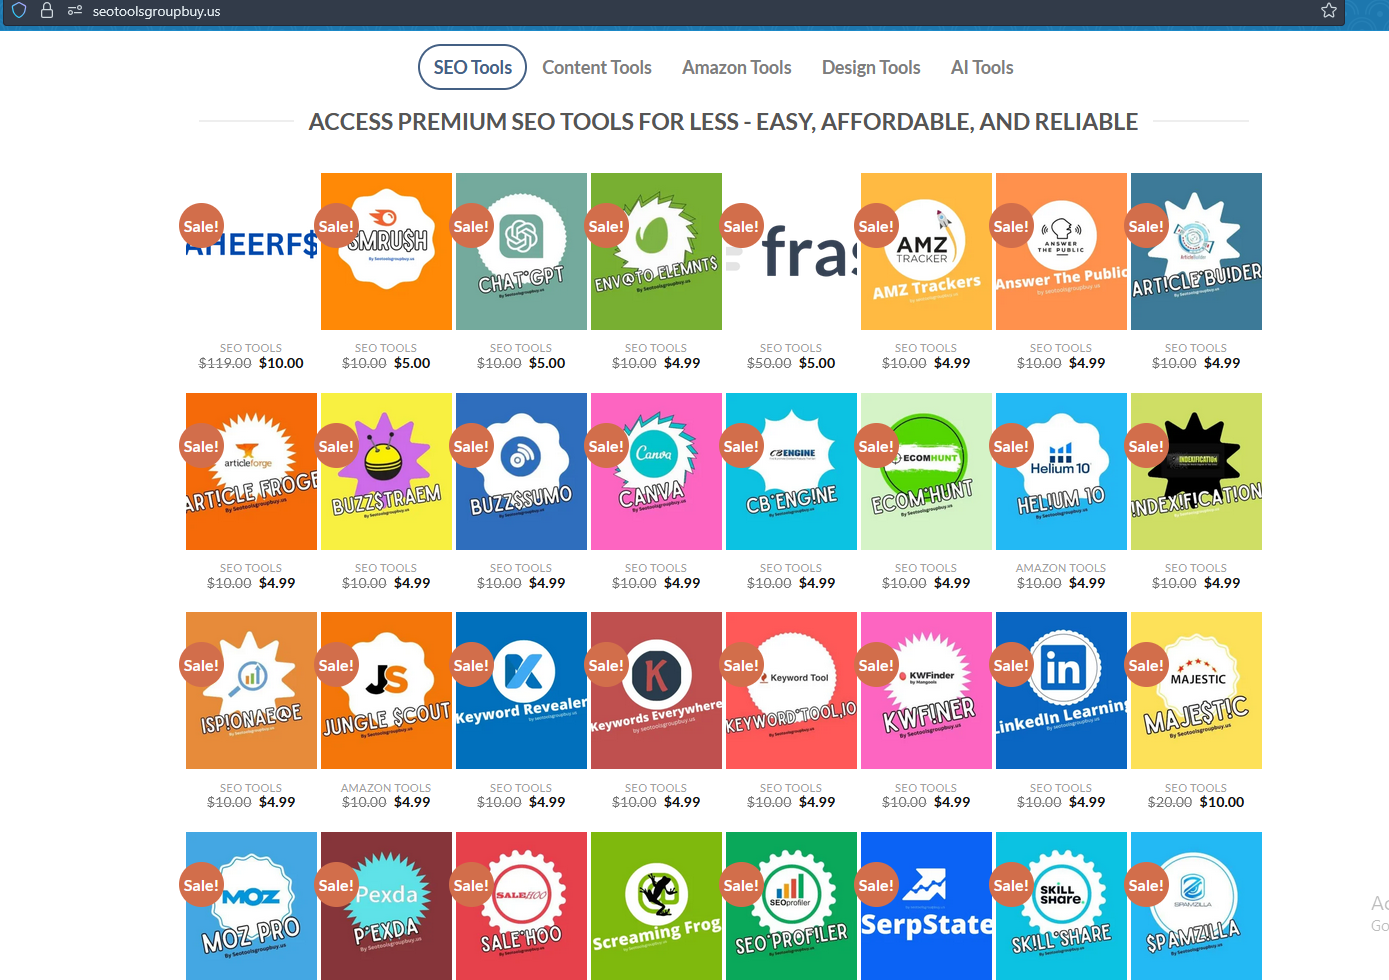Click SEO TOOLS category under Ahrefs

pos(251,348)
